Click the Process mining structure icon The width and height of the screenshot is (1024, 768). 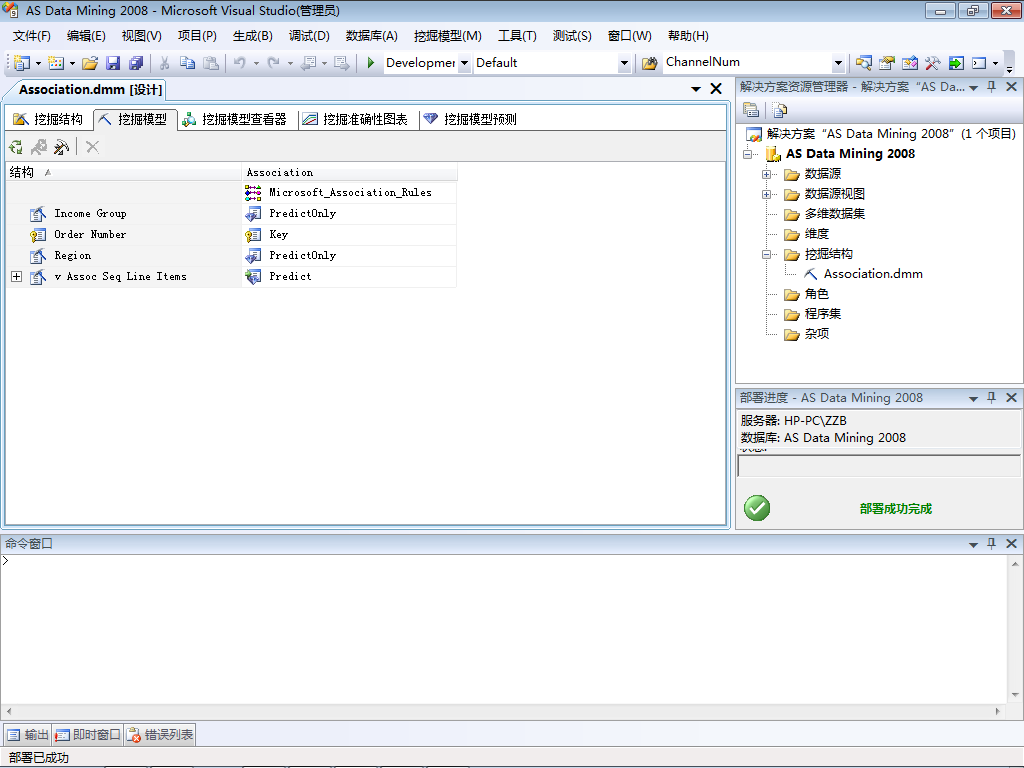coord(16,147)
